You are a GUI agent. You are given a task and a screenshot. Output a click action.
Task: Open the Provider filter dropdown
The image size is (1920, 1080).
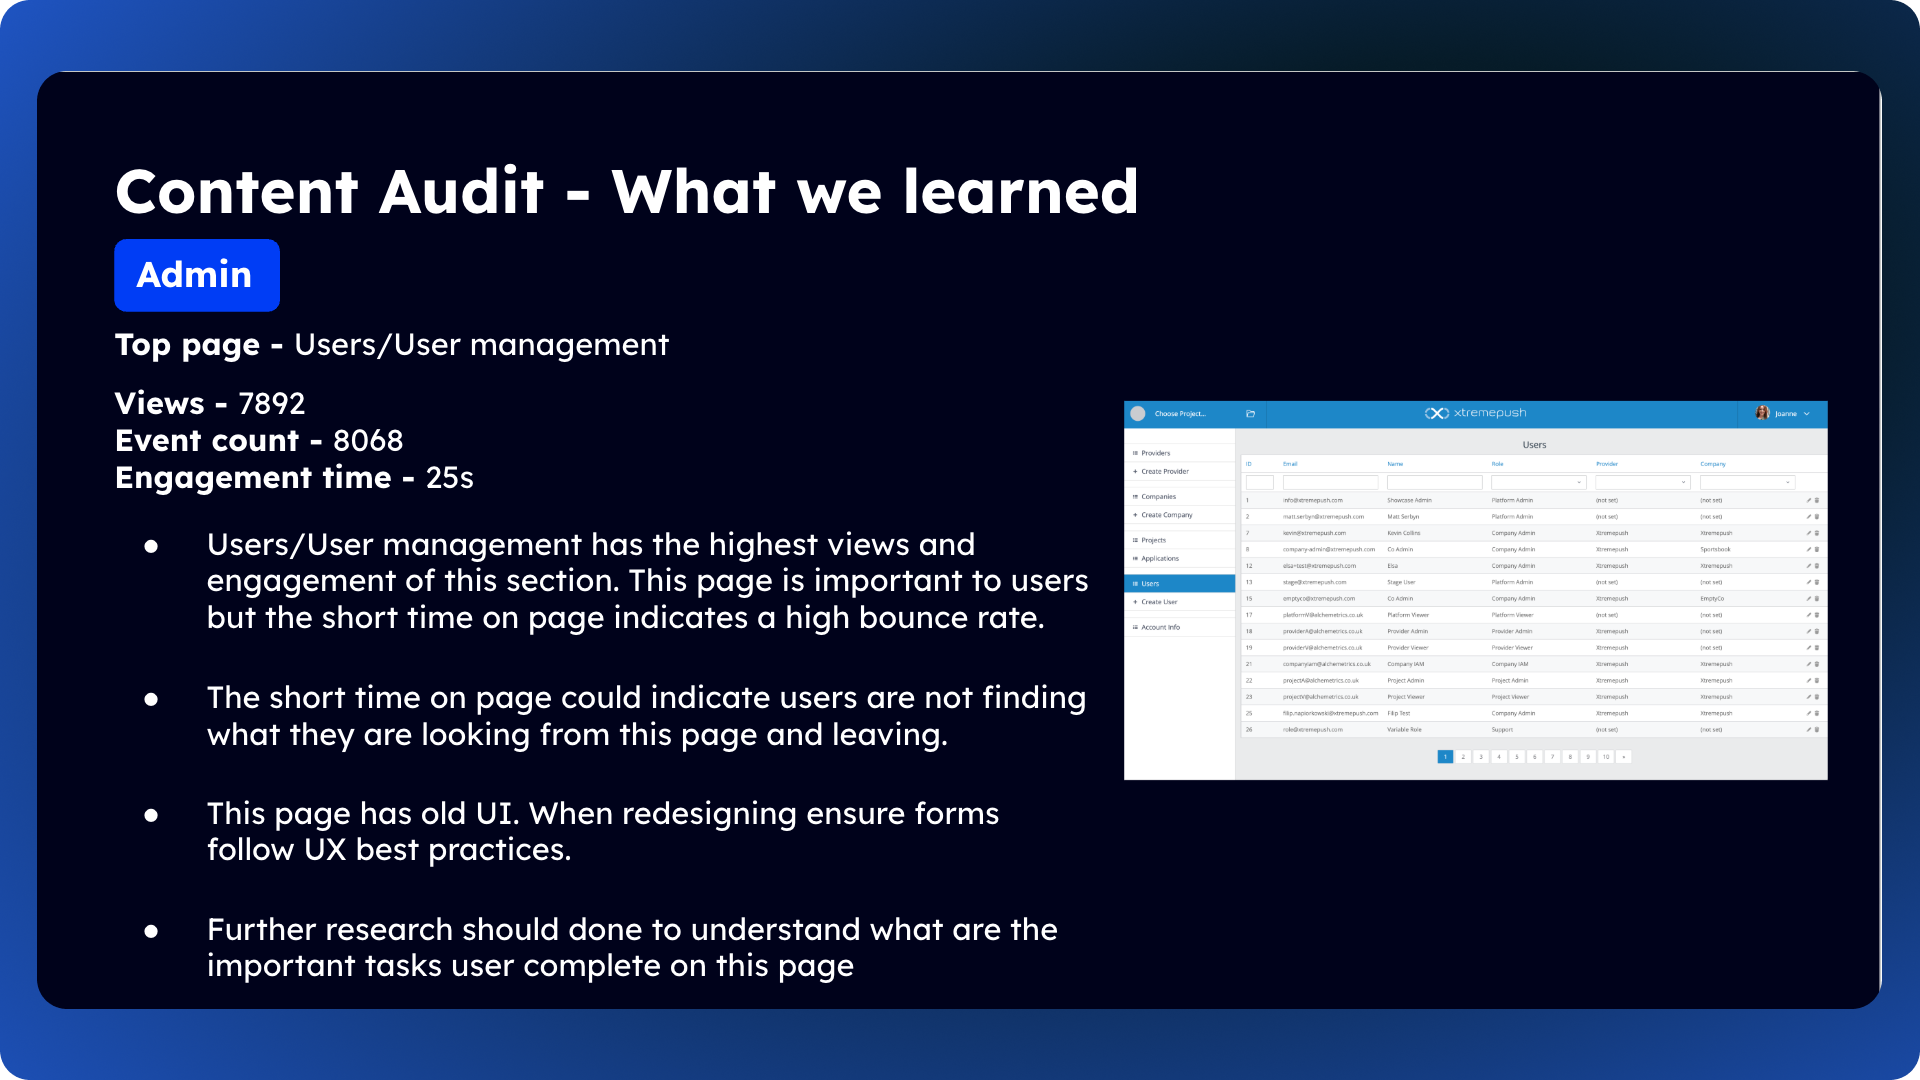click(x=1642, y=482)
